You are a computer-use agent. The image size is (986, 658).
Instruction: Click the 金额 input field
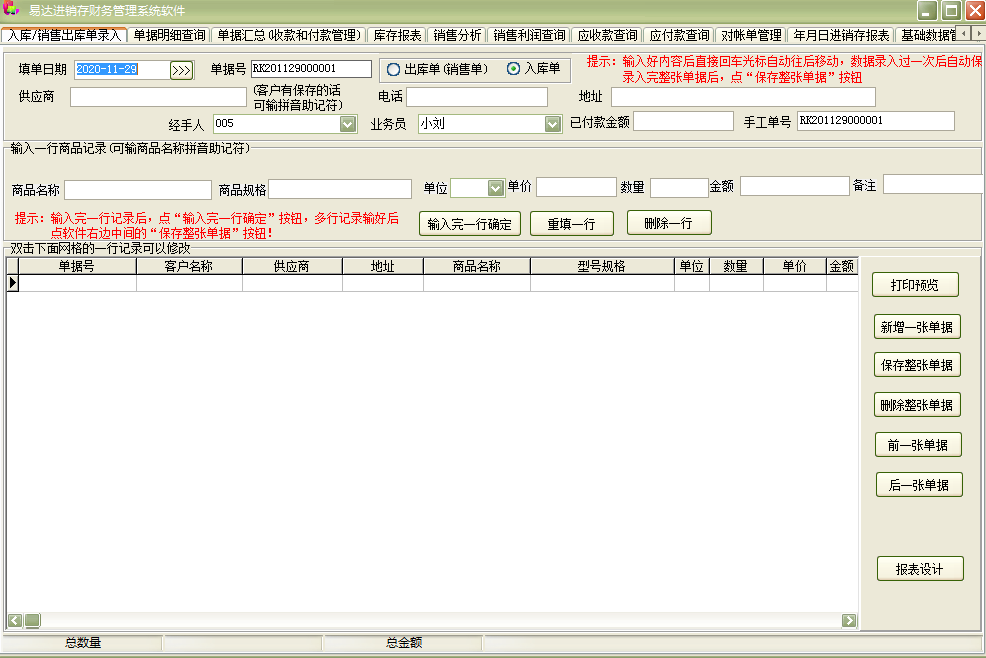(795, 186)
